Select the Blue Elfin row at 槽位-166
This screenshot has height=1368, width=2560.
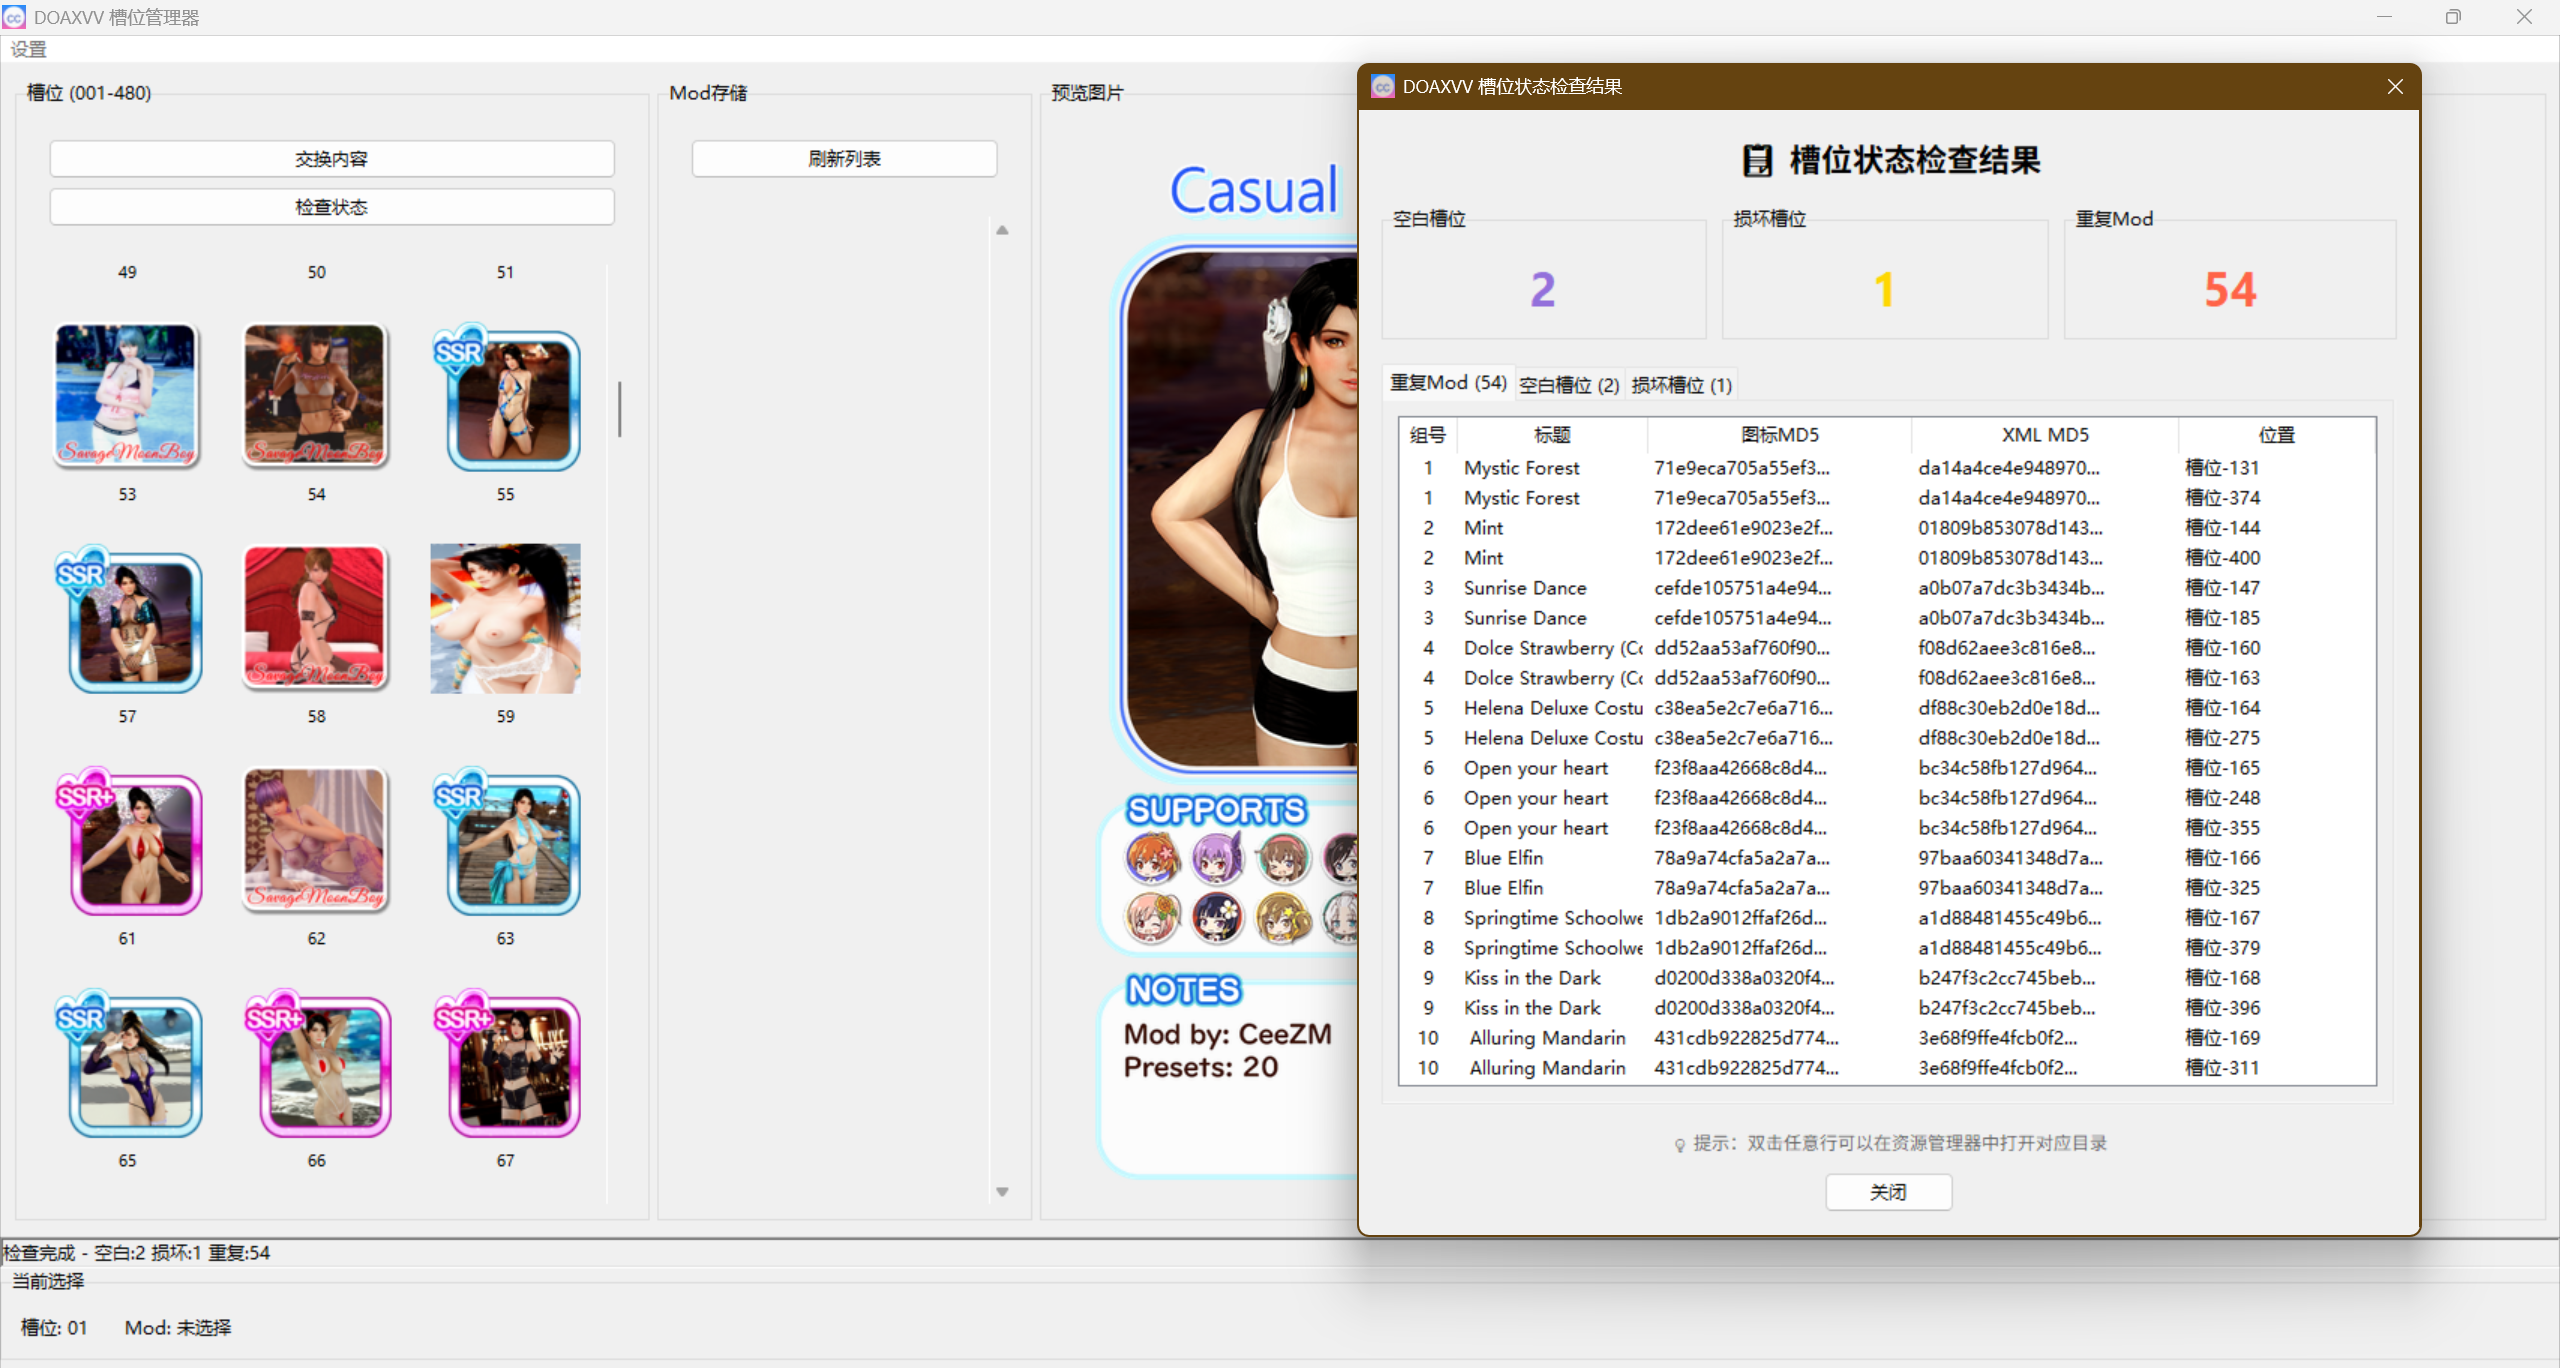click(x=1887, y=858)
